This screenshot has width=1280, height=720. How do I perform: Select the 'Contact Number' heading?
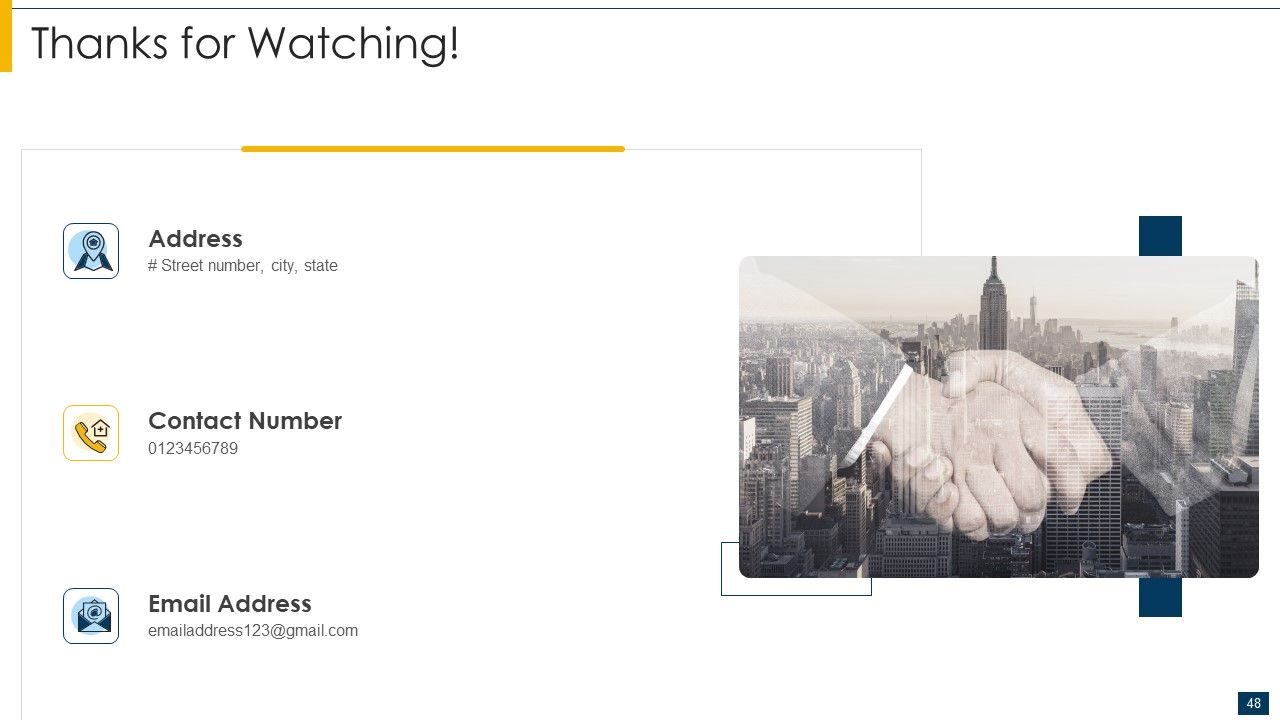[x=245, y=421]
